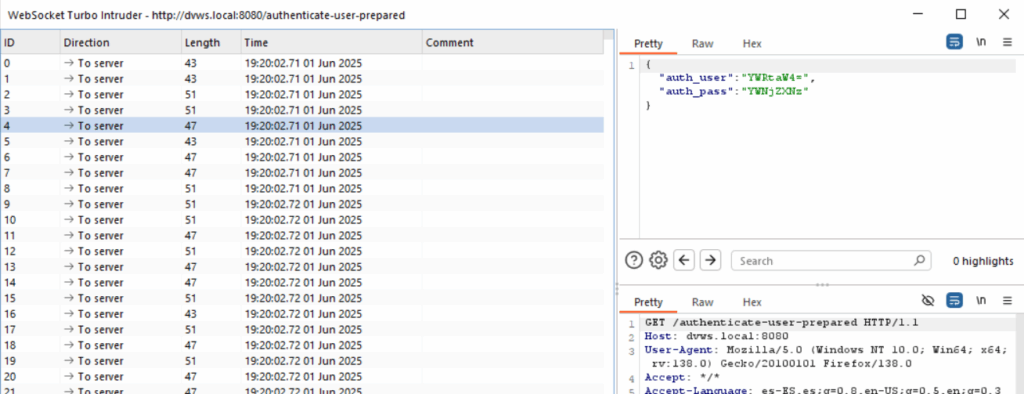
Task: Select message row with ID 9
Action: (x=302, y=204)
